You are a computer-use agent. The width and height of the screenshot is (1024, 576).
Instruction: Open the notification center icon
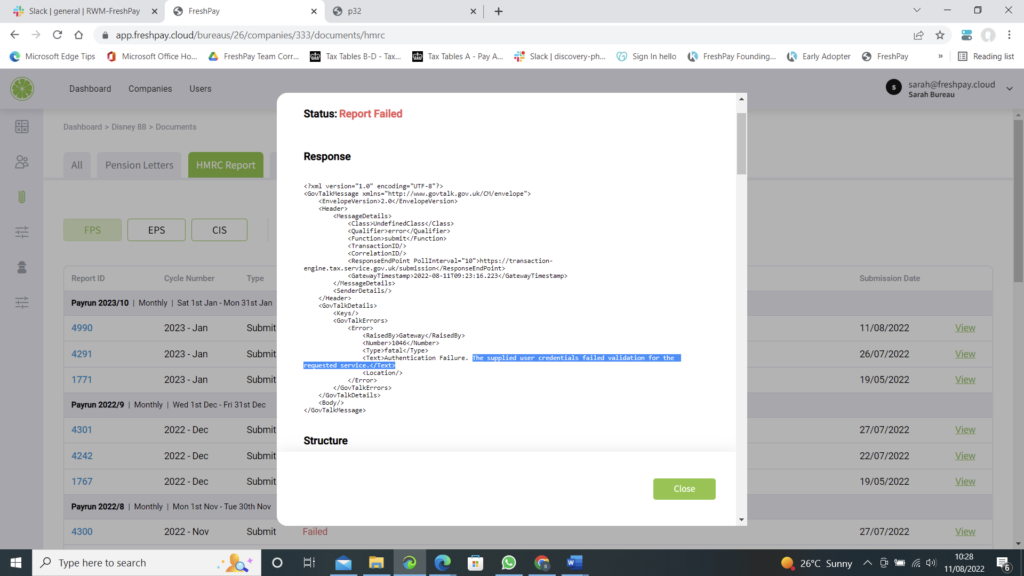click(1004, 563)
